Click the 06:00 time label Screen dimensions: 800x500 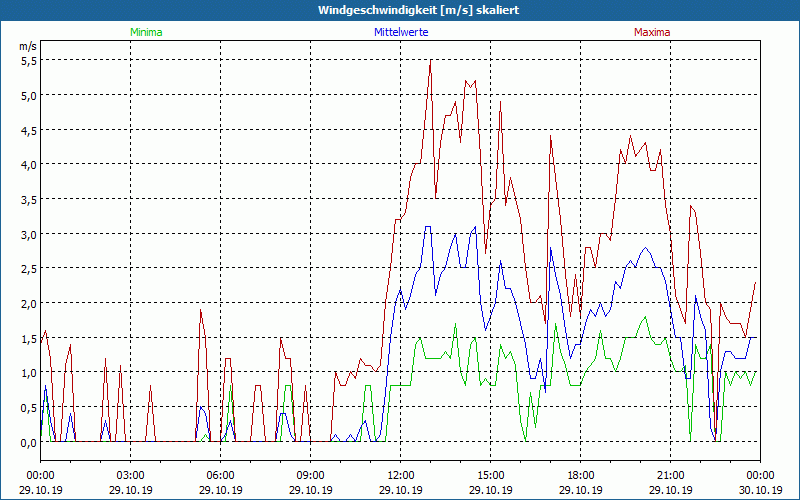(220, 476)
